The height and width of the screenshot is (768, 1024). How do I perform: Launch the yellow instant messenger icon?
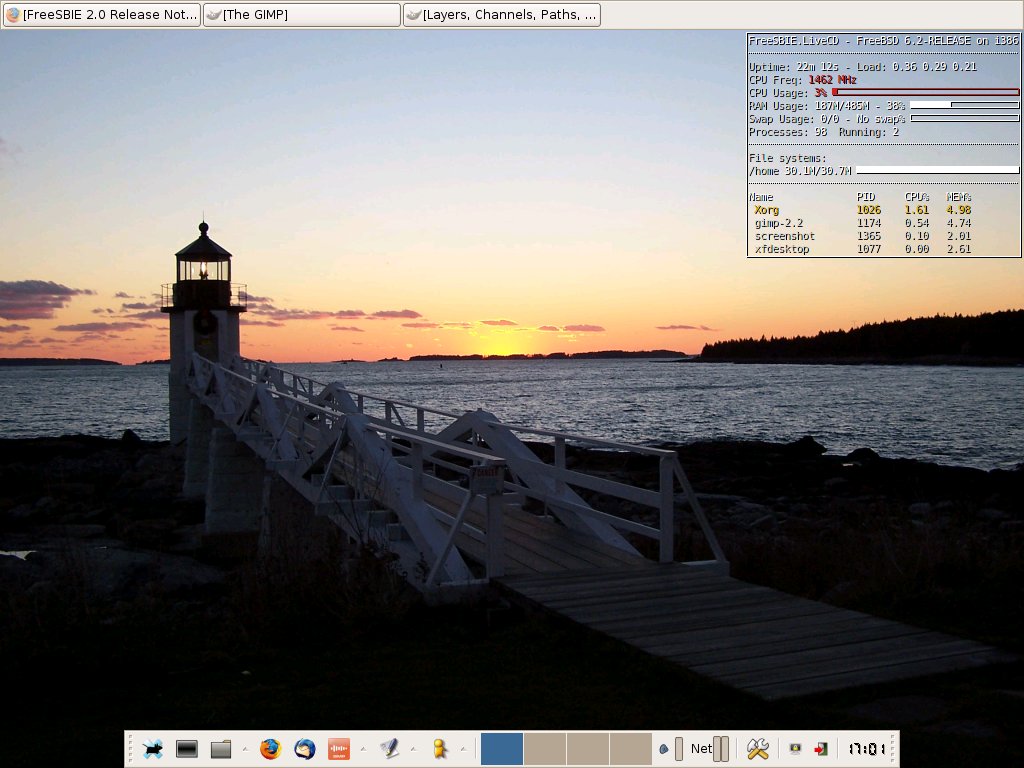(x=438, y=748)
